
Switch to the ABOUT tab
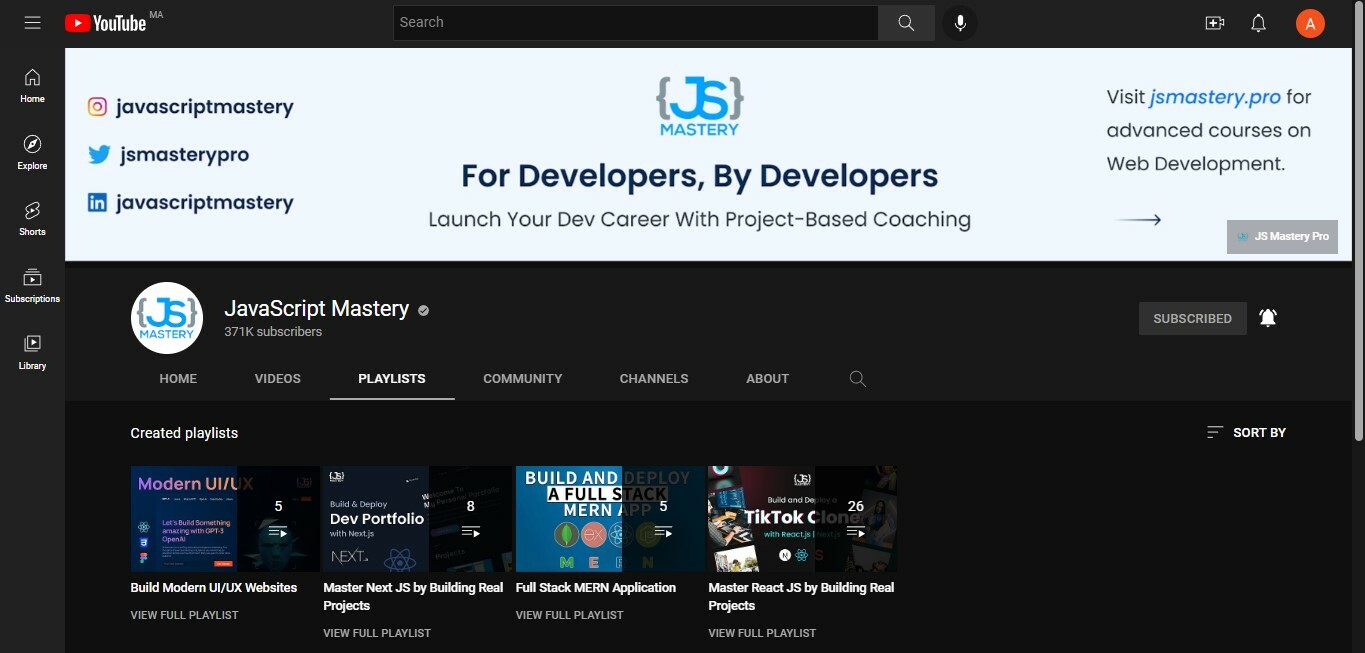pos(768,379)
